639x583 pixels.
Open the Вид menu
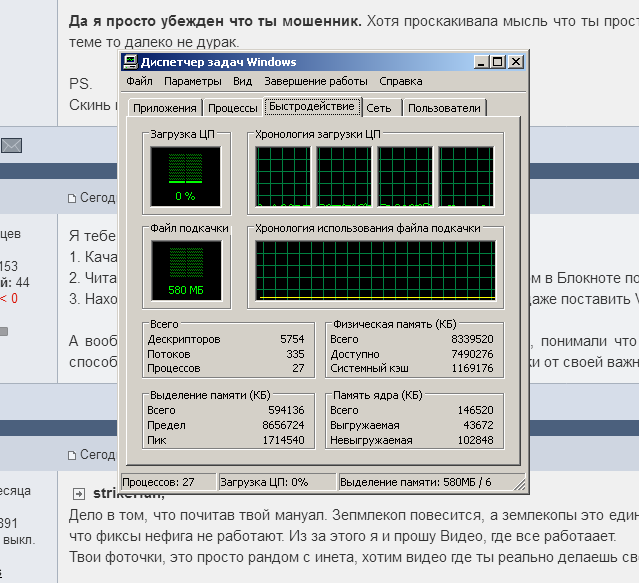click(242, 81)
